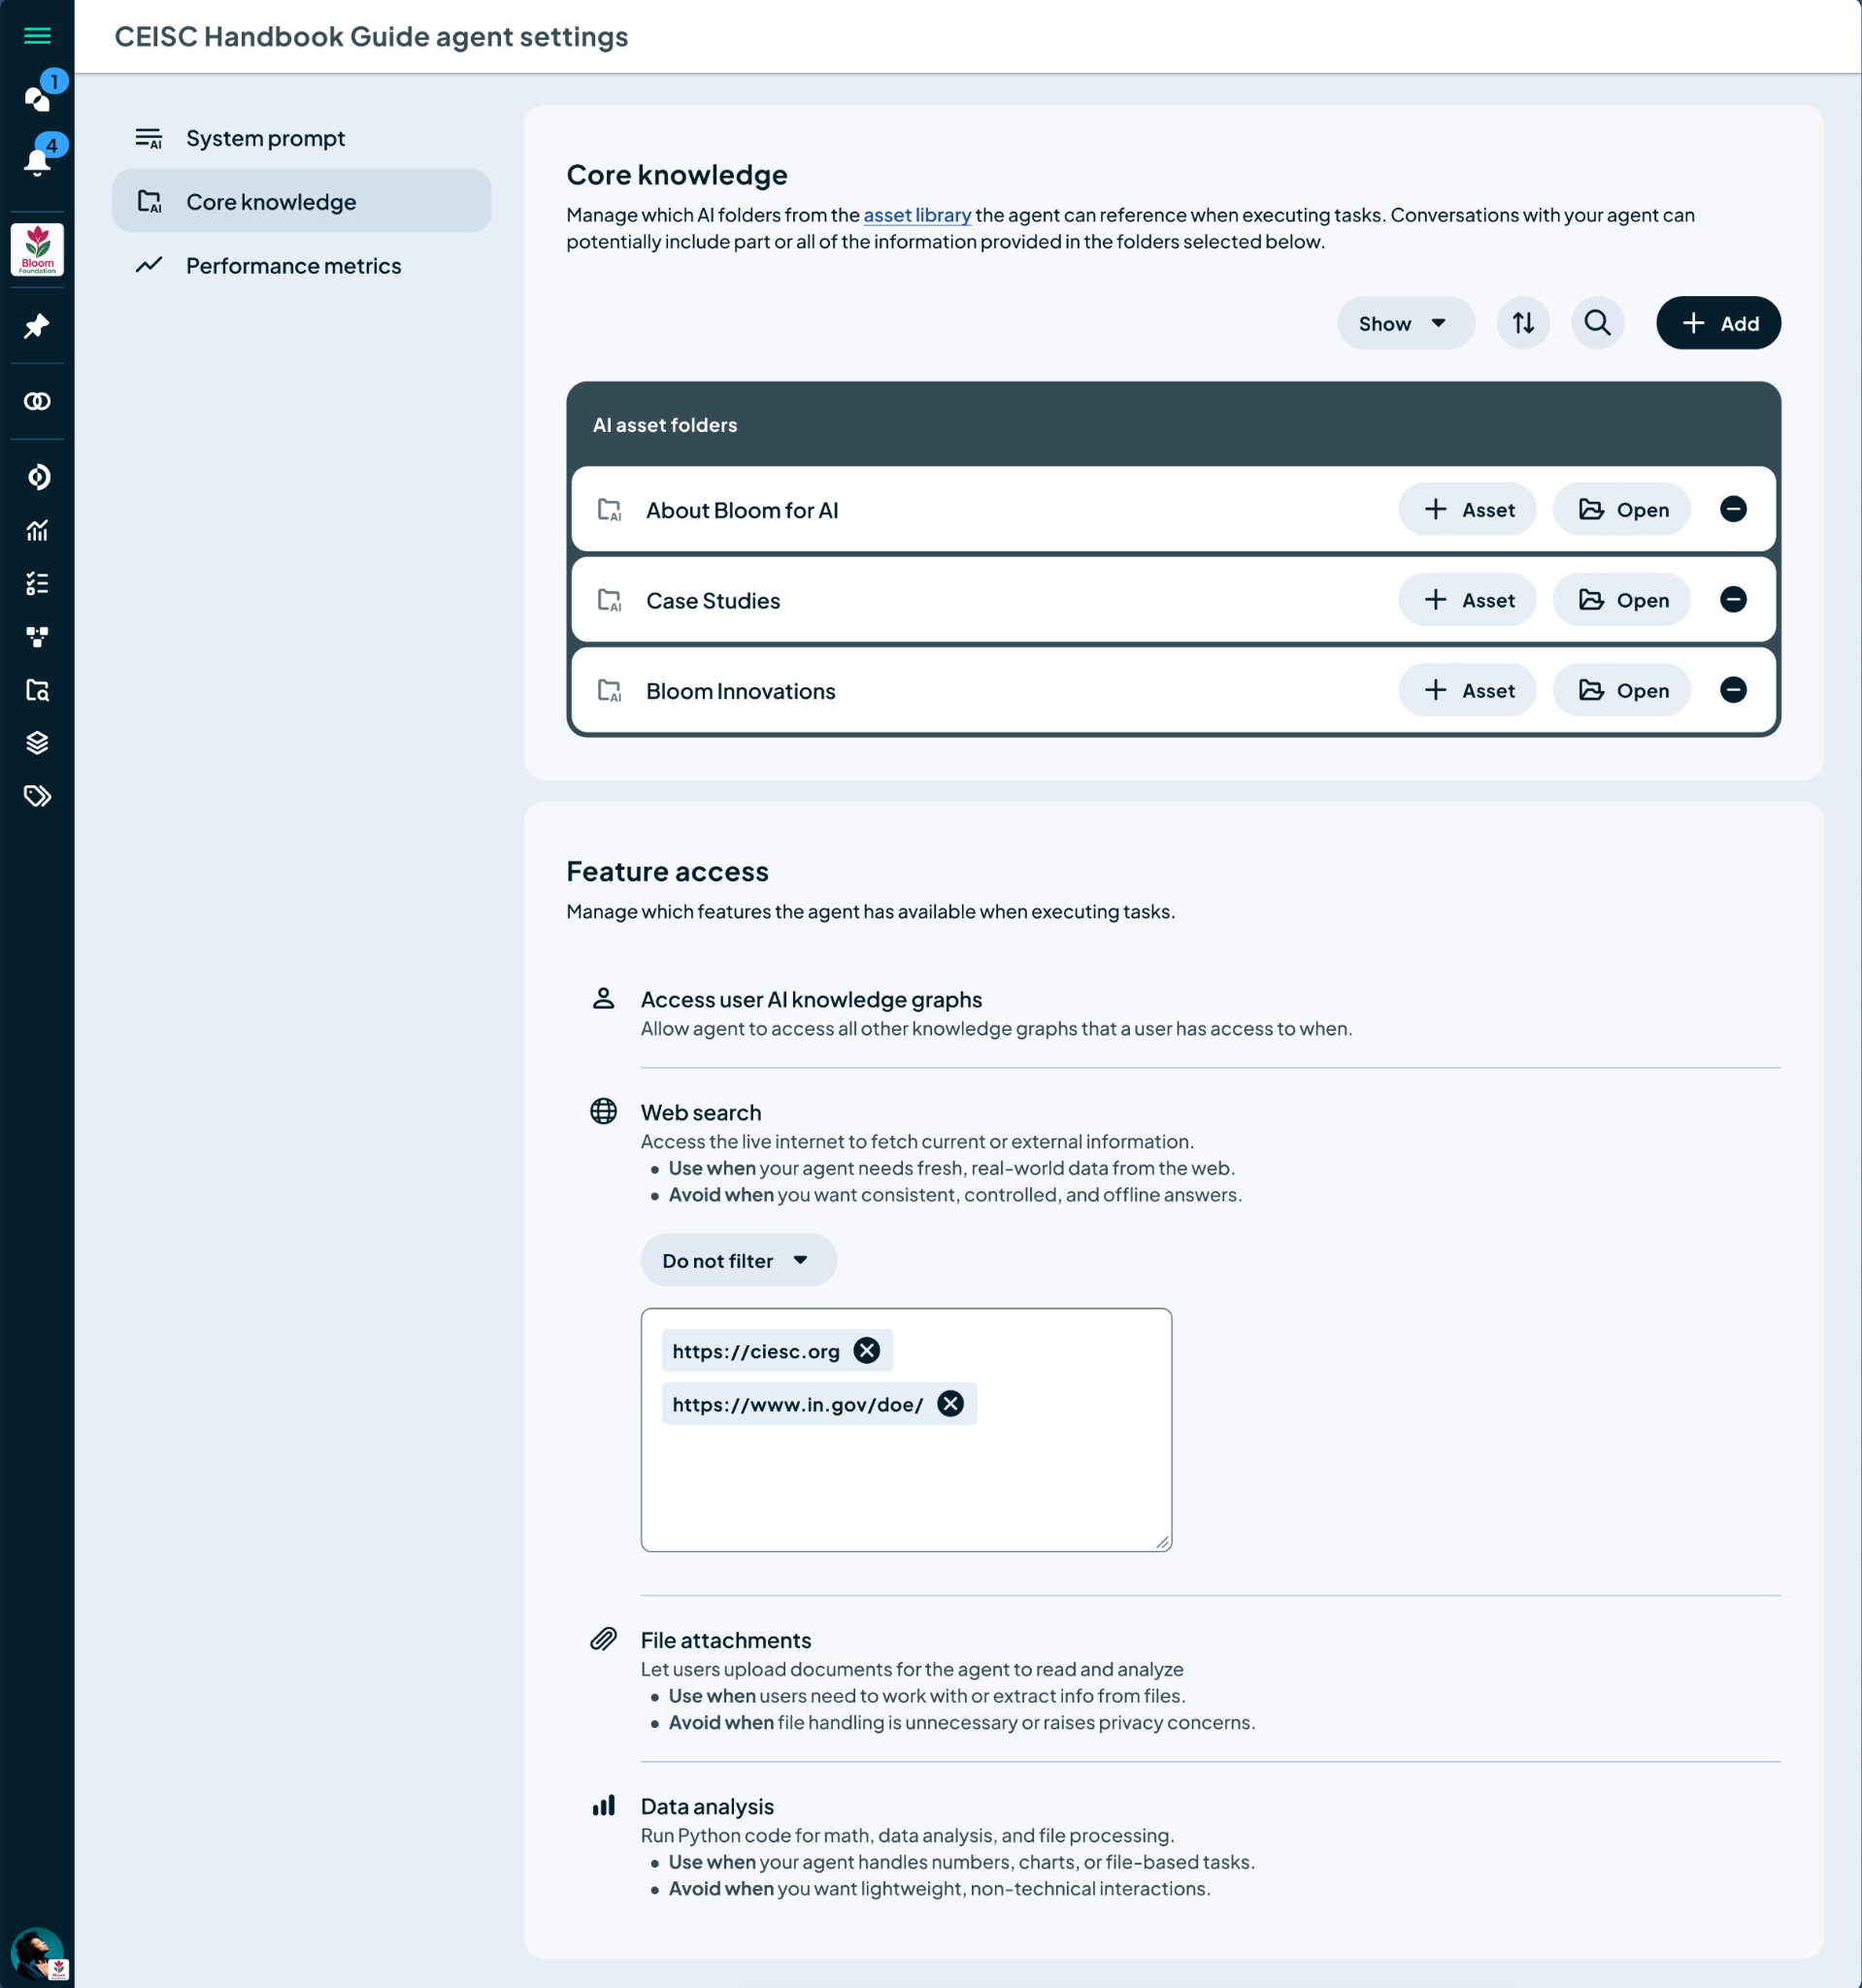Add an asset to Case Studies
1862x1988 pixels.
[1467, 600]
